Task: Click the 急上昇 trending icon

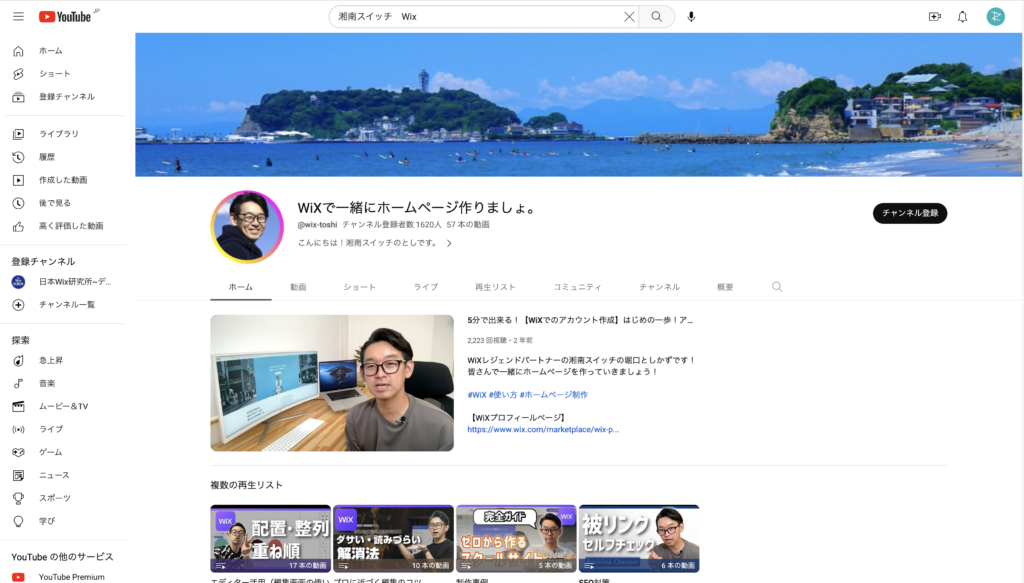Action: coord(18,360)
